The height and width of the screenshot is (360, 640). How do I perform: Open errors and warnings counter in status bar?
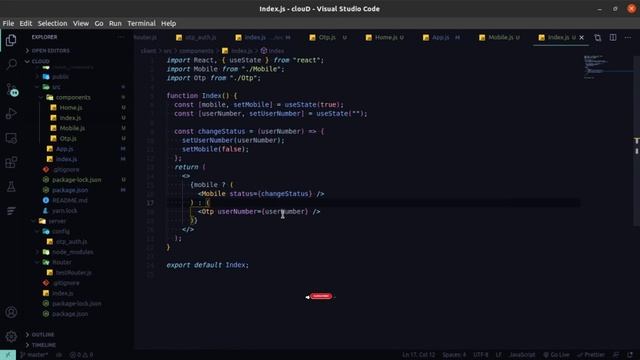pos(81,355)
